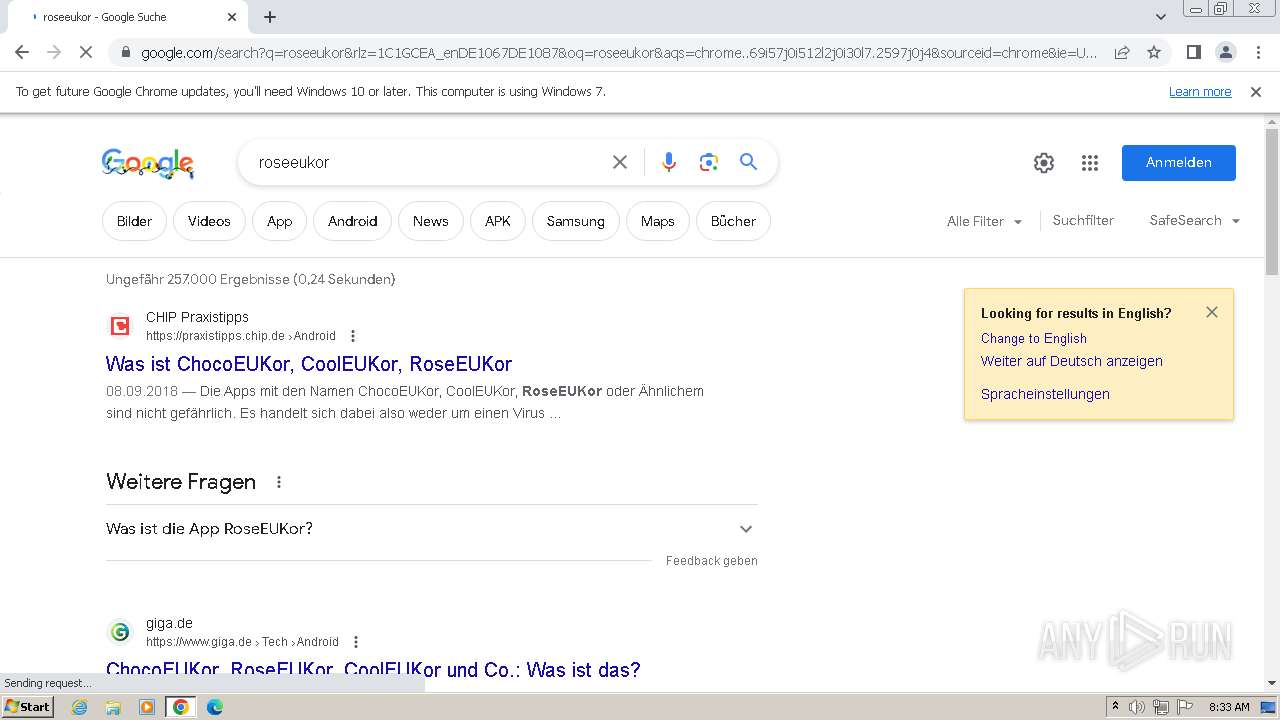Show hidden system tray icons
Viewport: 1280px width, 720px height.
(x=1115, y=707)
